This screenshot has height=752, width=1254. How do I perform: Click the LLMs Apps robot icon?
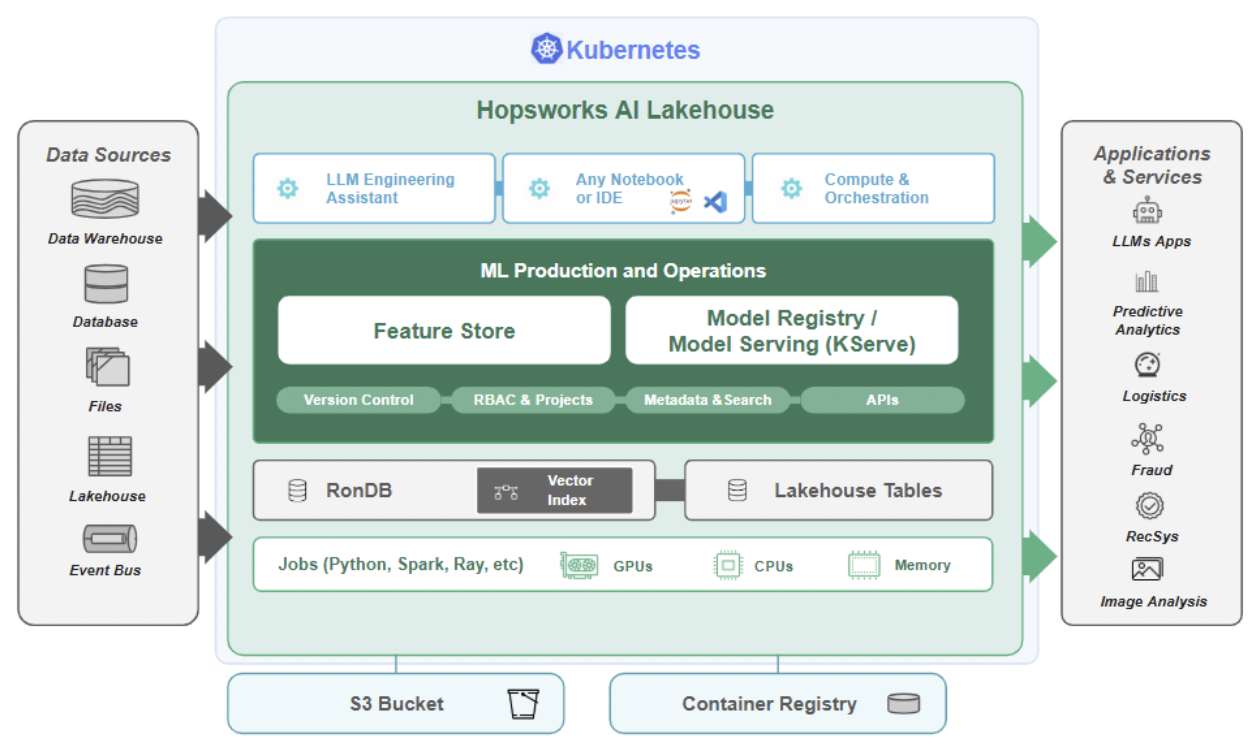1147,212
